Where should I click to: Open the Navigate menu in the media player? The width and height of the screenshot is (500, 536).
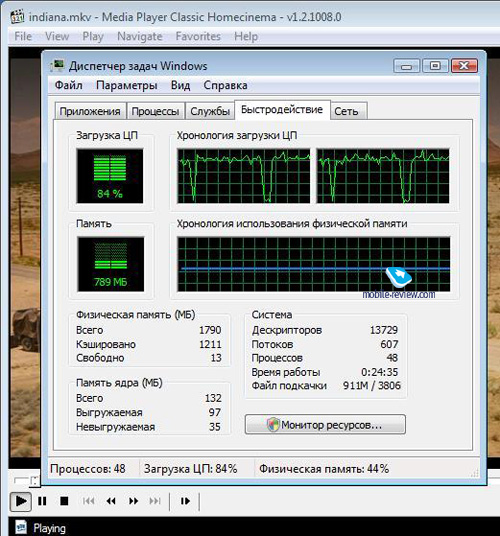(140, 36)
